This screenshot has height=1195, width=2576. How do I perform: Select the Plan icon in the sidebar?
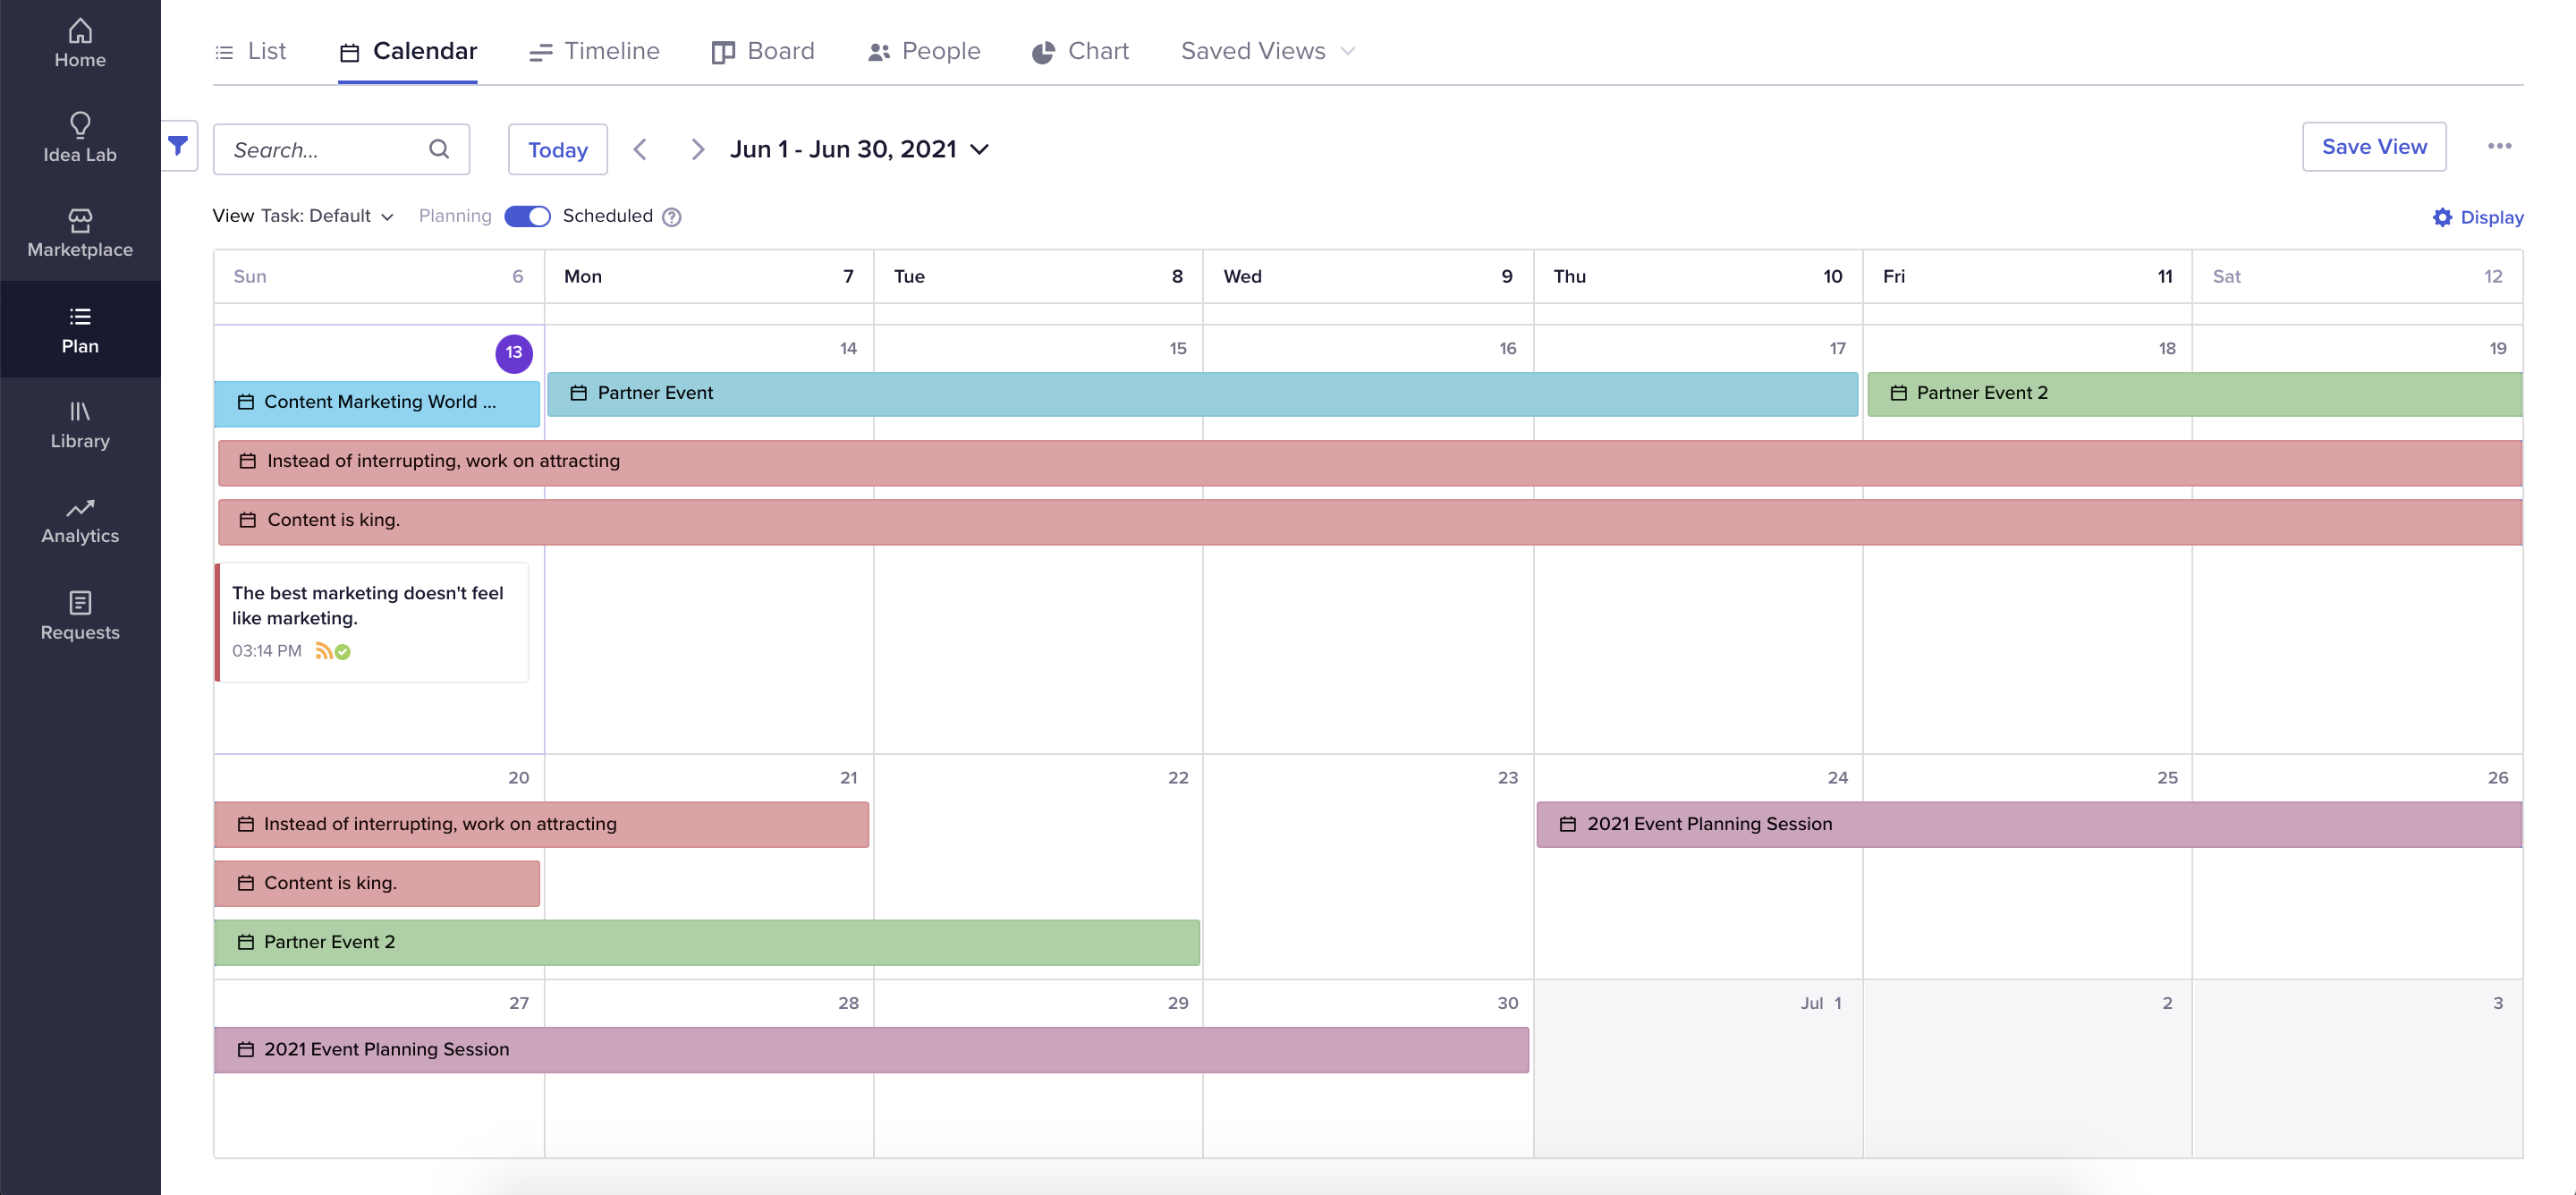[x=80, y=328]
